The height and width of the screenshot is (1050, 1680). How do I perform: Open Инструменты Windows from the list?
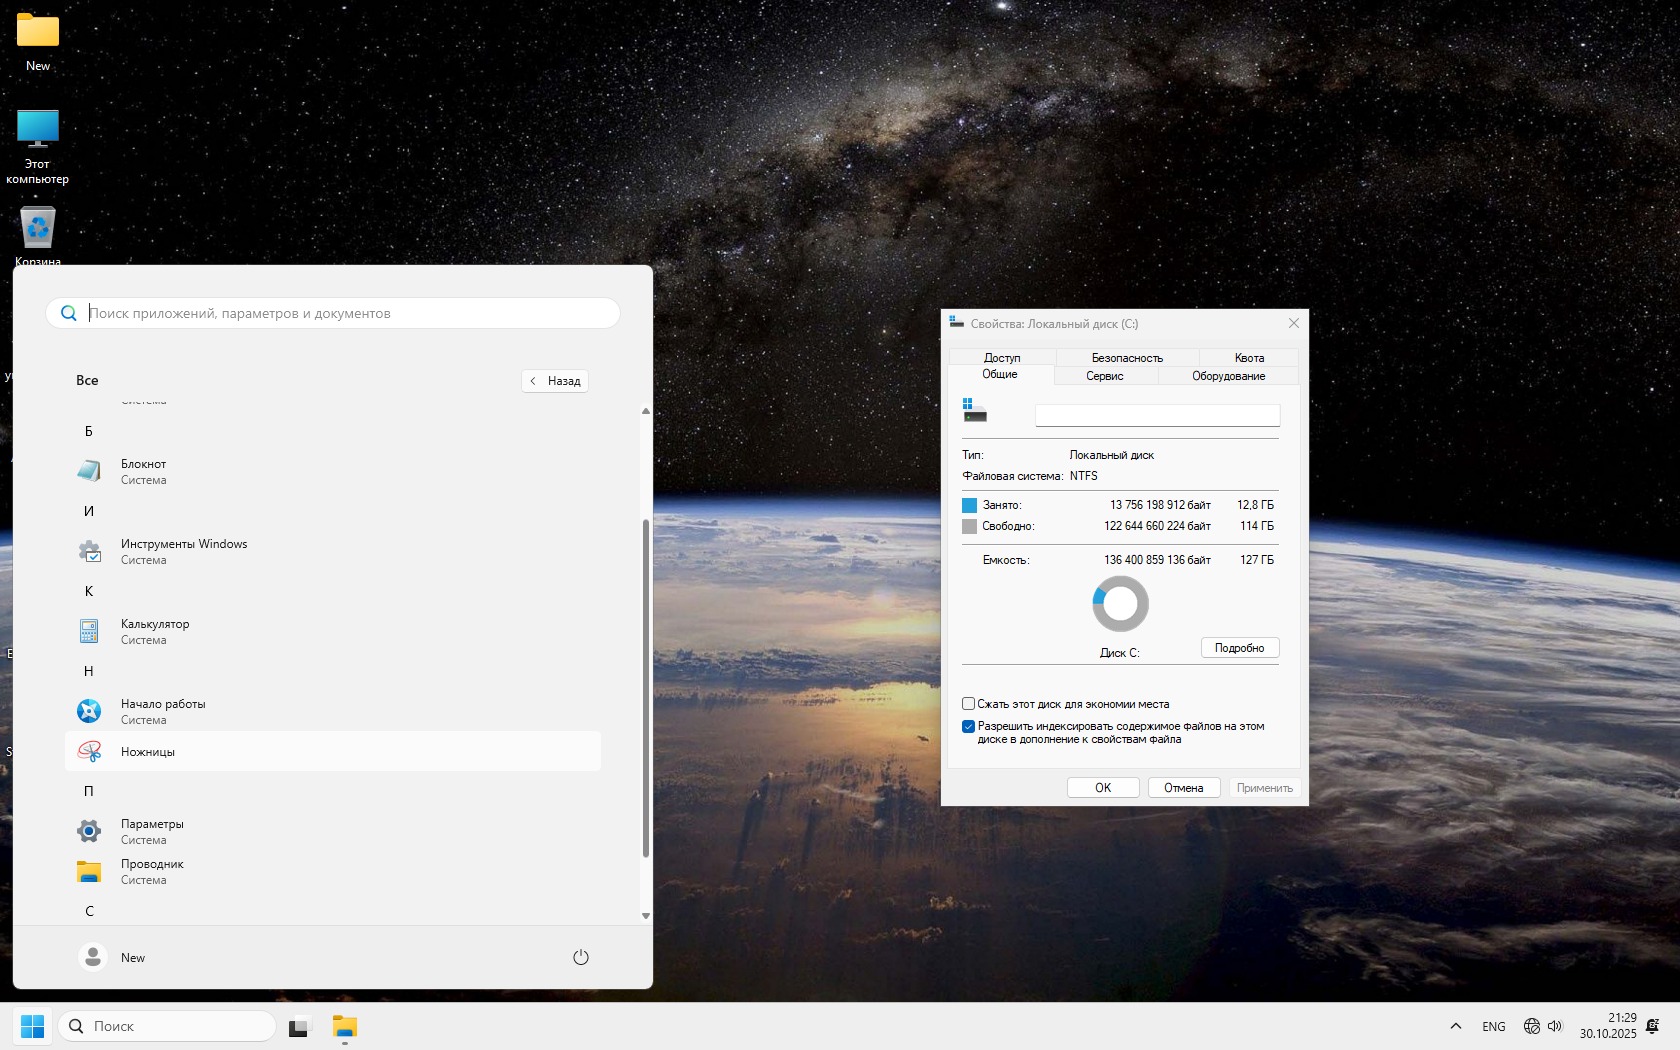pyautogui.click(x=183, y=551)
